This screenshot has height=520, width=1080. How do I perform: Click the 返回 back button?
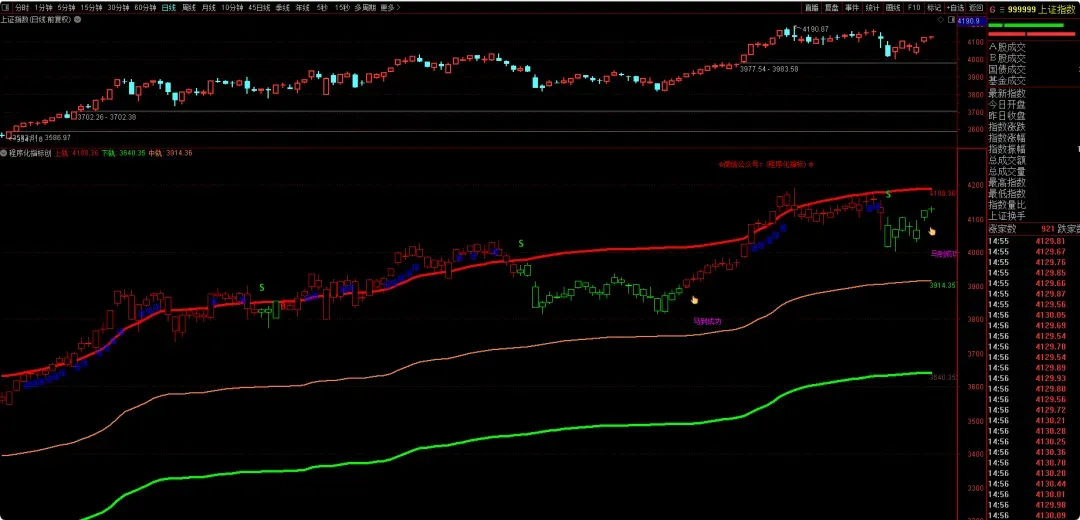(975, 8)
